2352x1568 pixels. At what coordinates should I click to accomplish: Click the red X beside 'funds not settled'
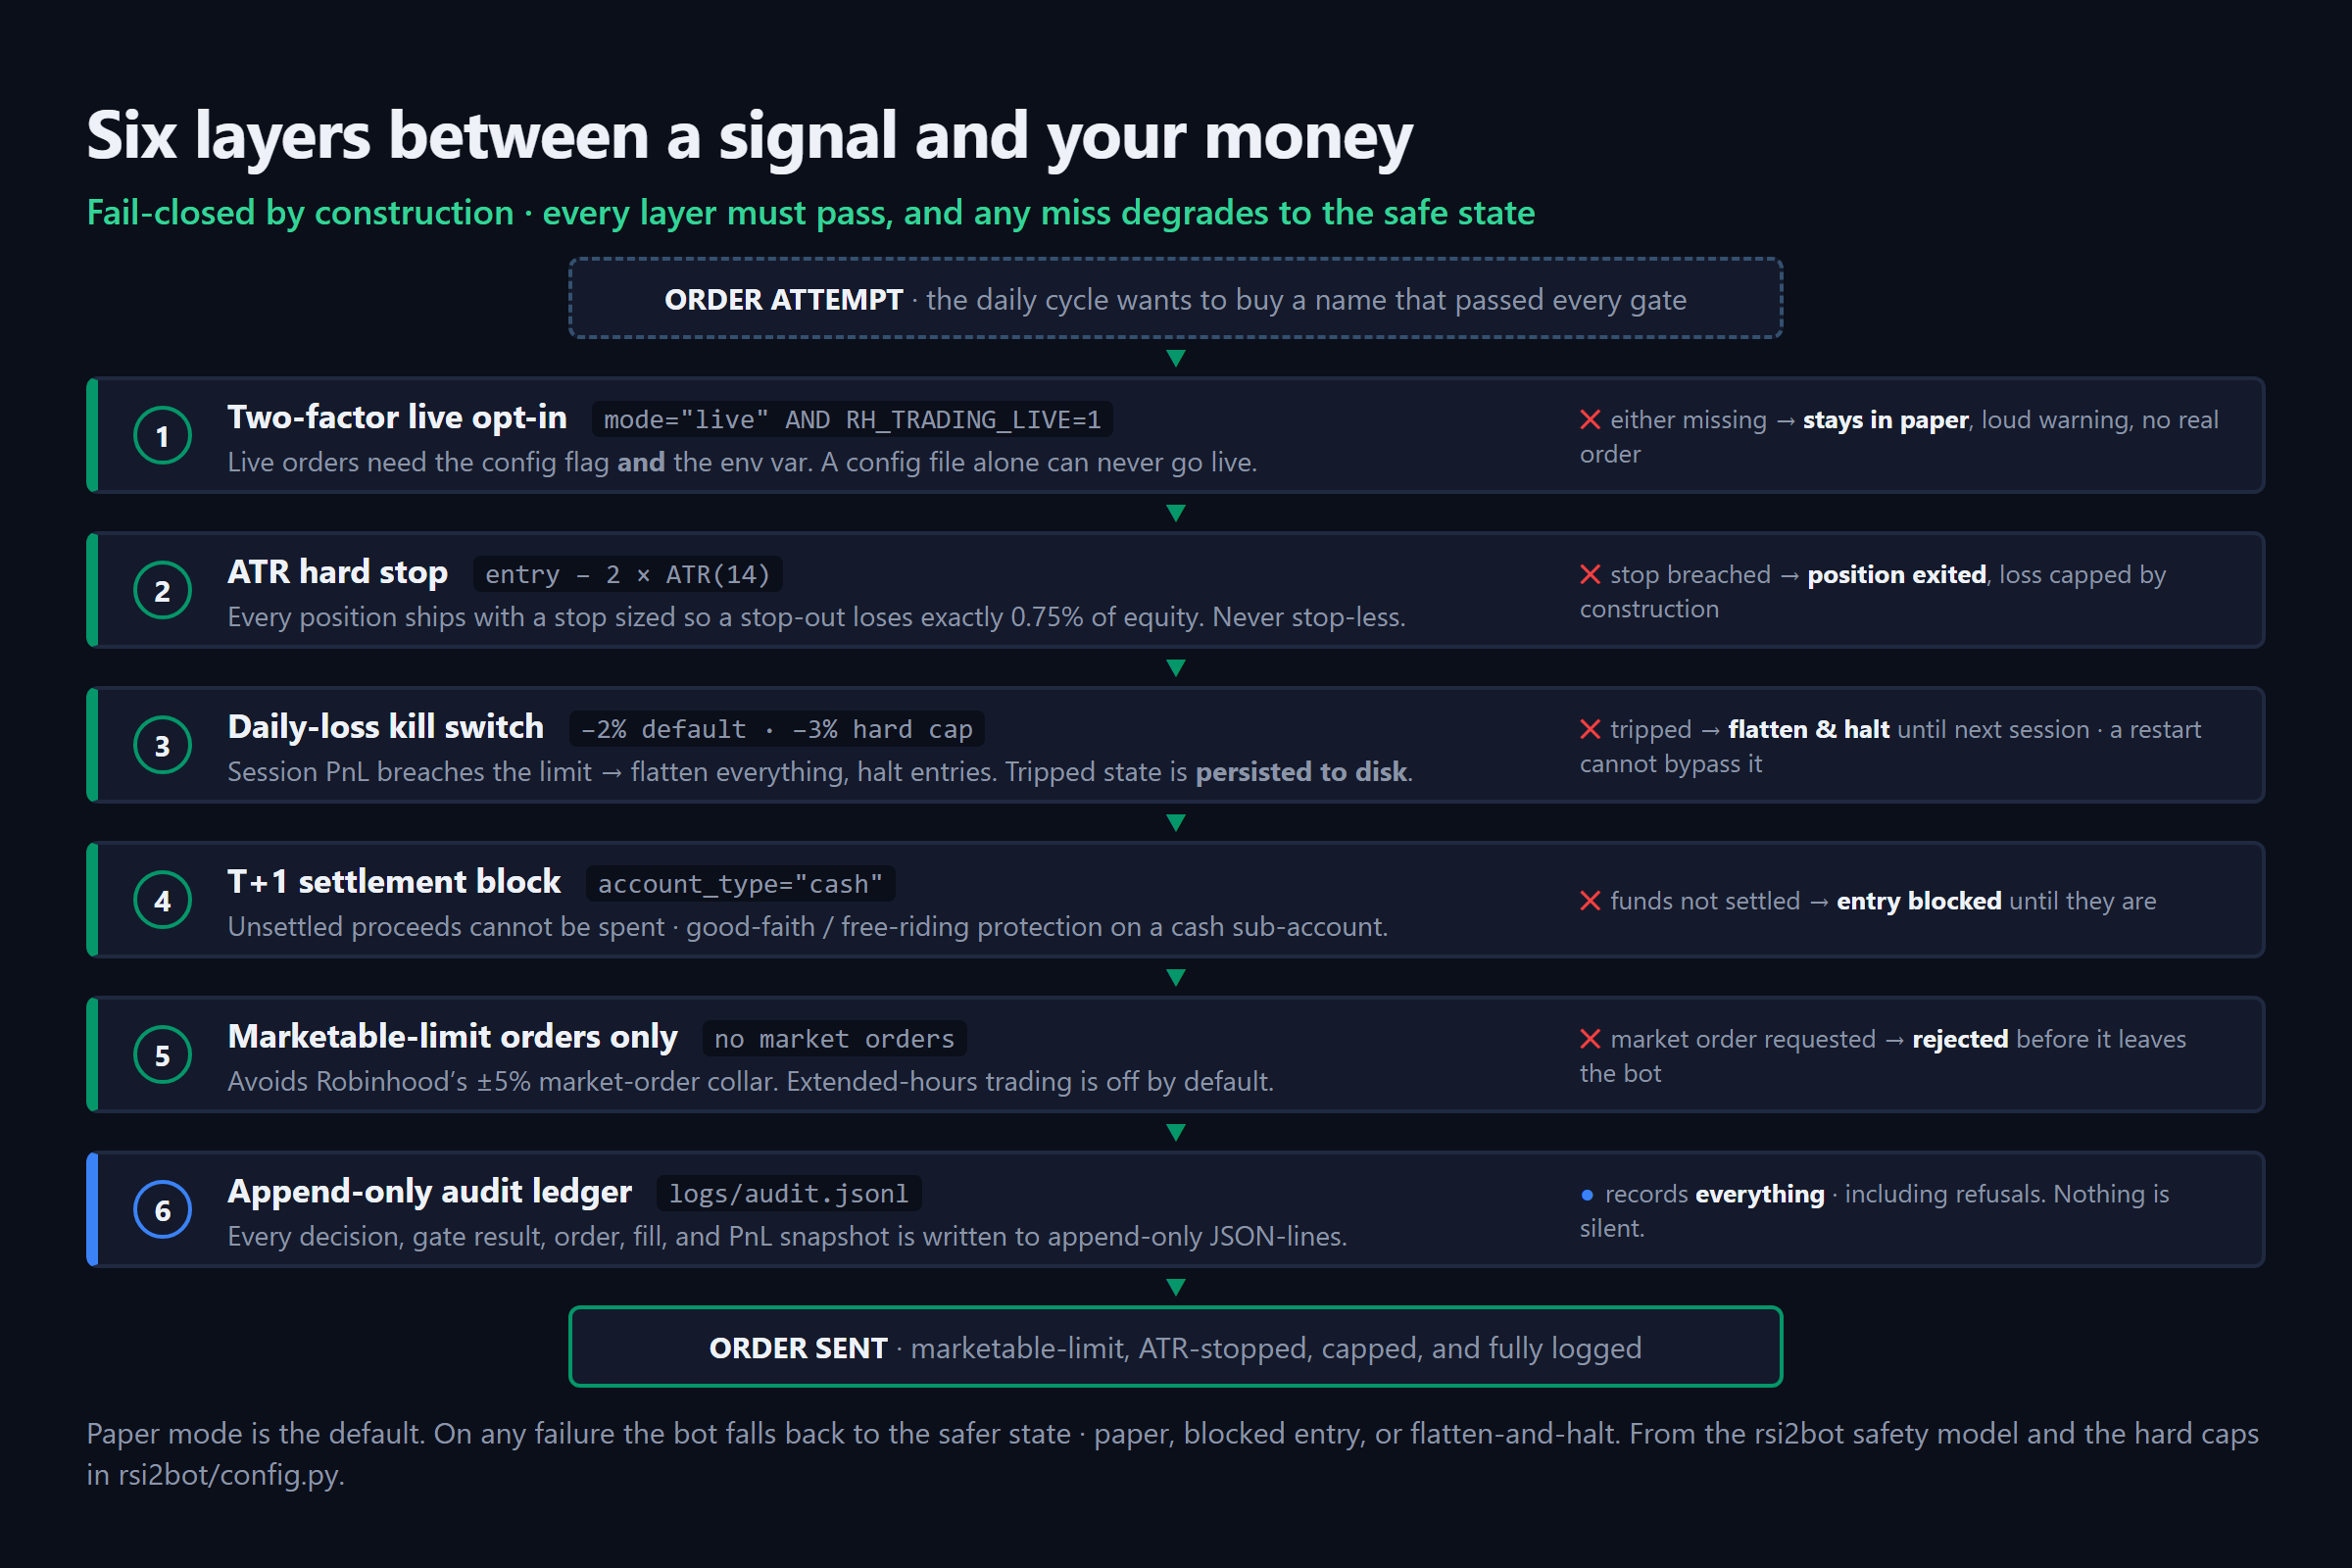(x=1590, y=901)
